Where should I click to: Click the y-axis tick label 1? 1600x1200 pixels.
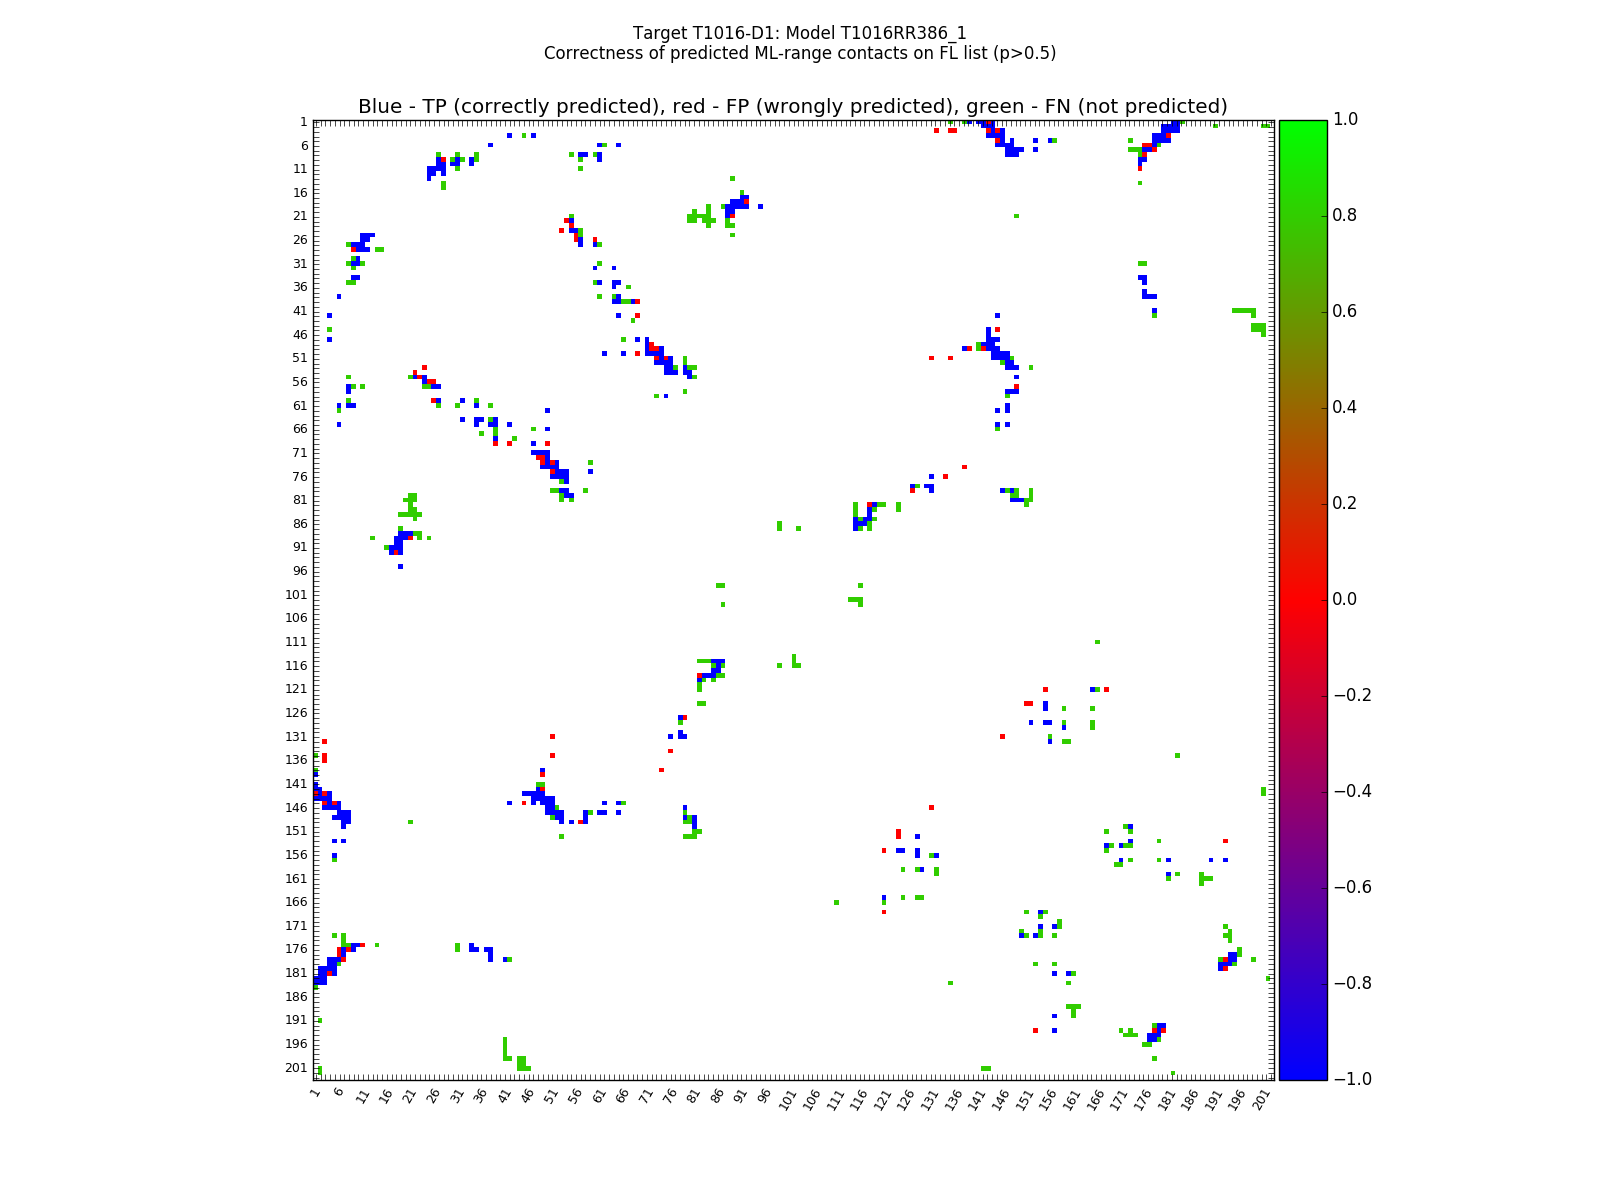[x=303, y=122]
